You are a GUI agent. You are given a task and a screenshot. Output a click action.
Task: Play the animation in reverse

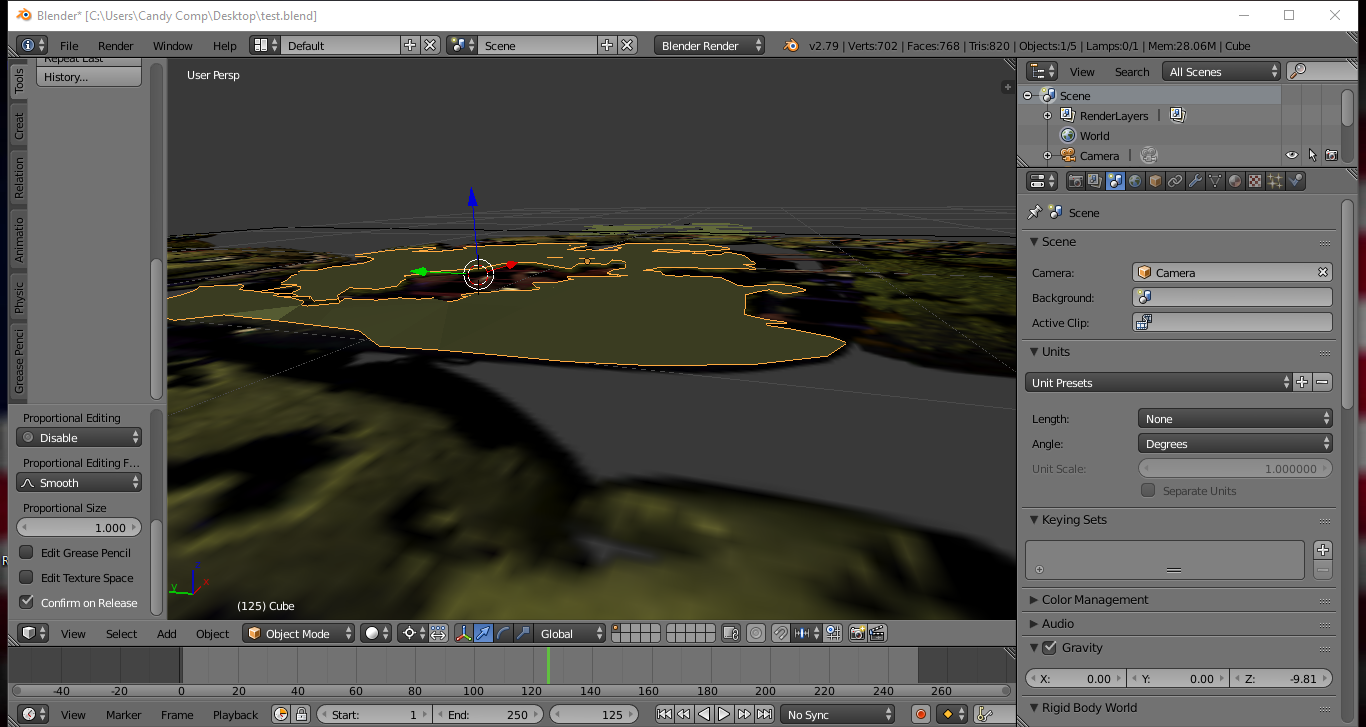[x=704, y=714]
